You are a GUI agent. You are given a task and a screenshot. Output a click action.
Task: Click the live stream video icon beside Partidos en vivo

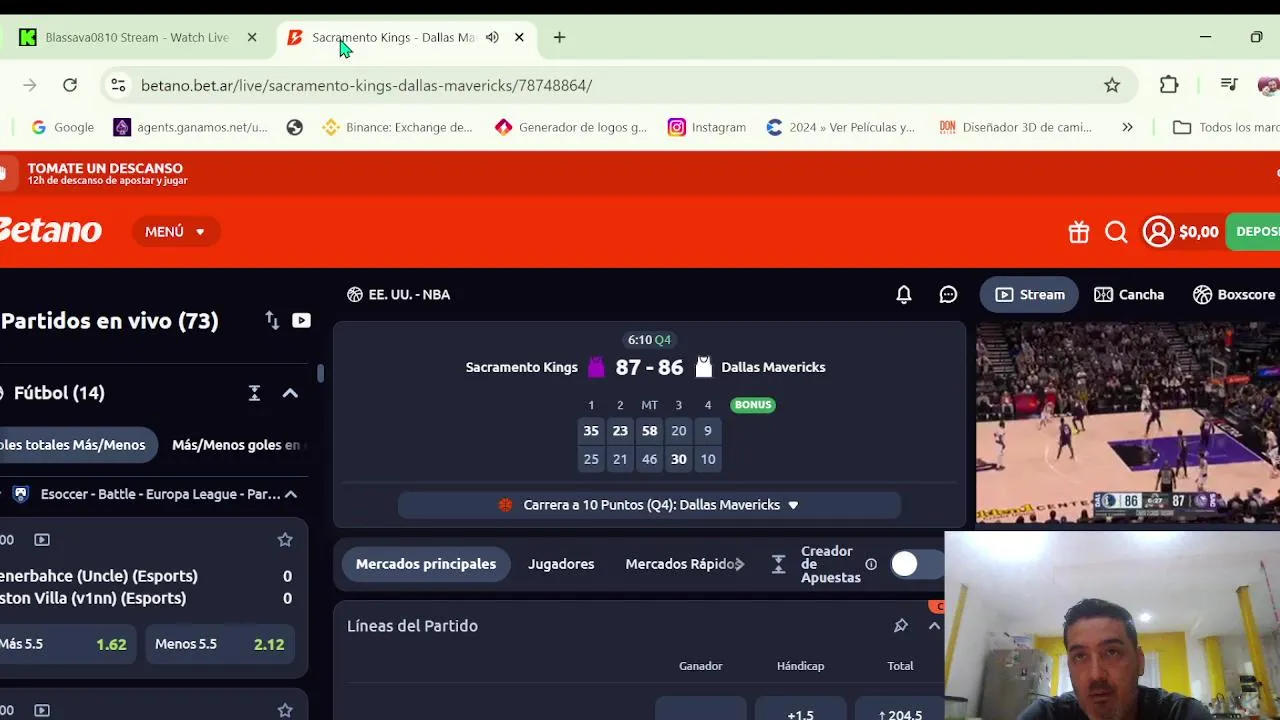click(x=301, y=320)
